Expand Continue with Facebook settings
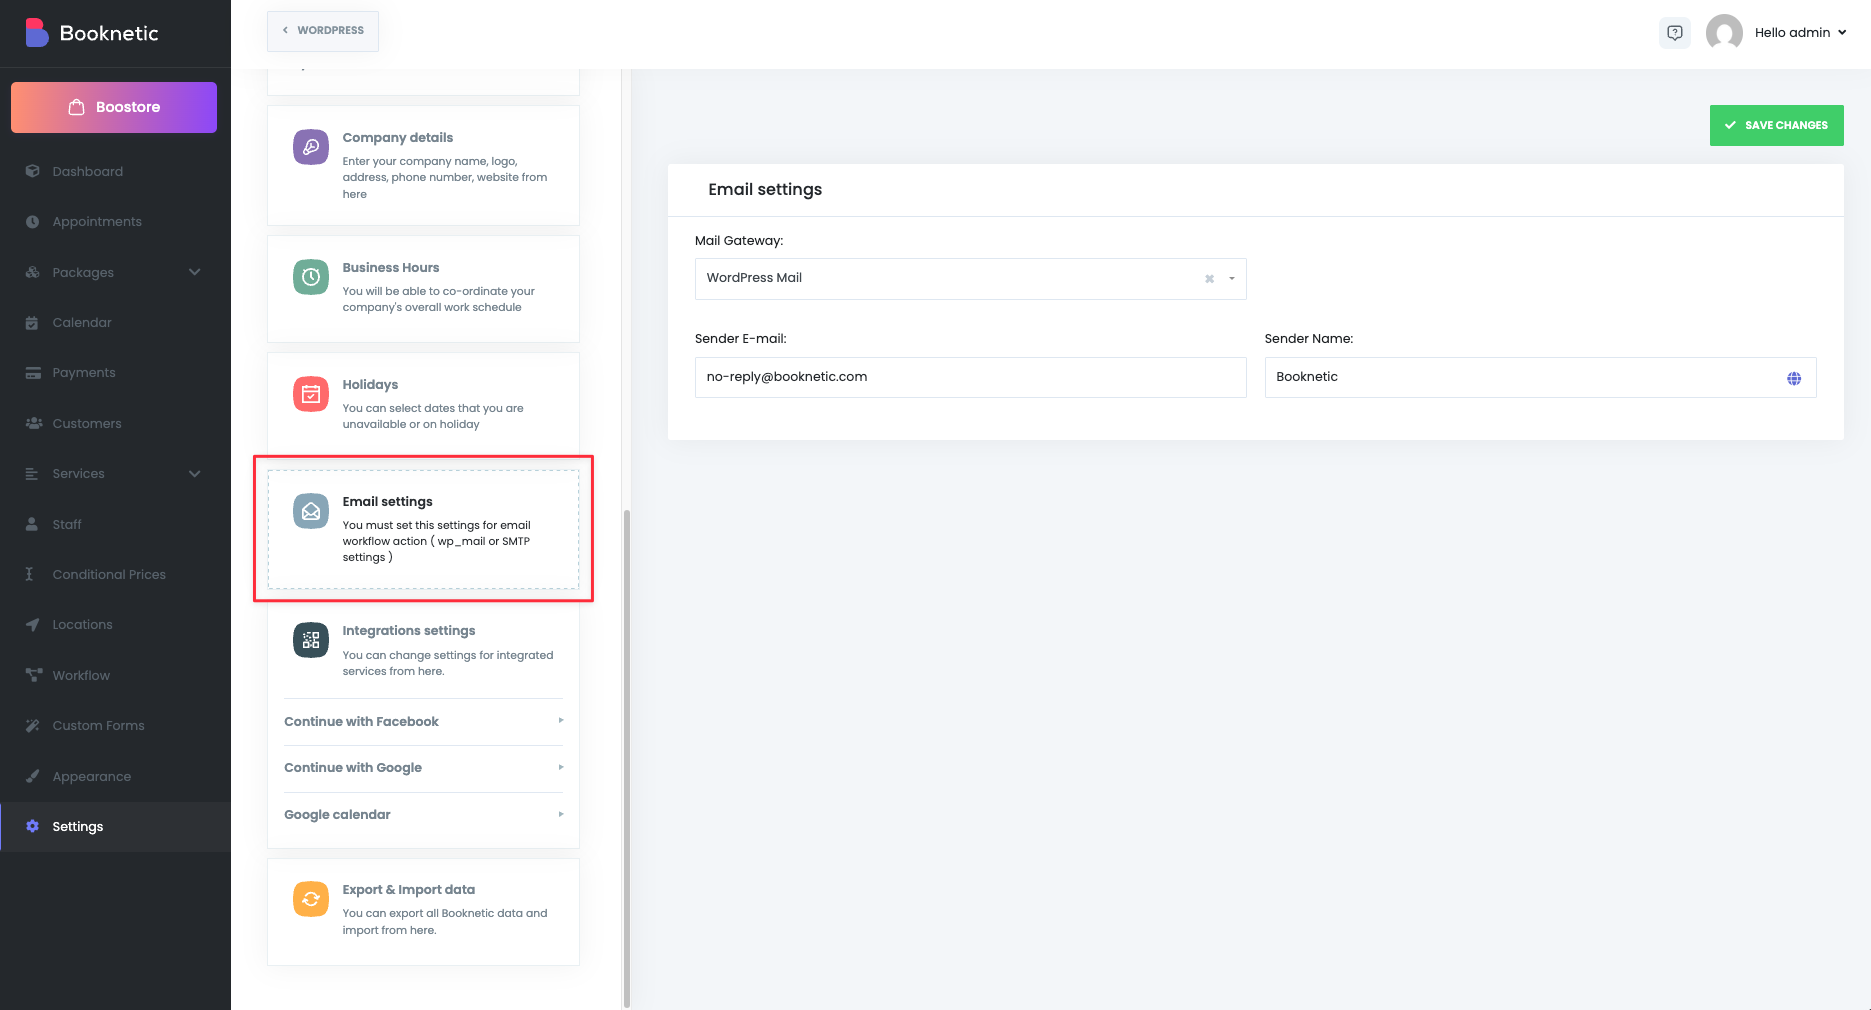This screenshot has width=1871, height=1010. coord(423,722)
